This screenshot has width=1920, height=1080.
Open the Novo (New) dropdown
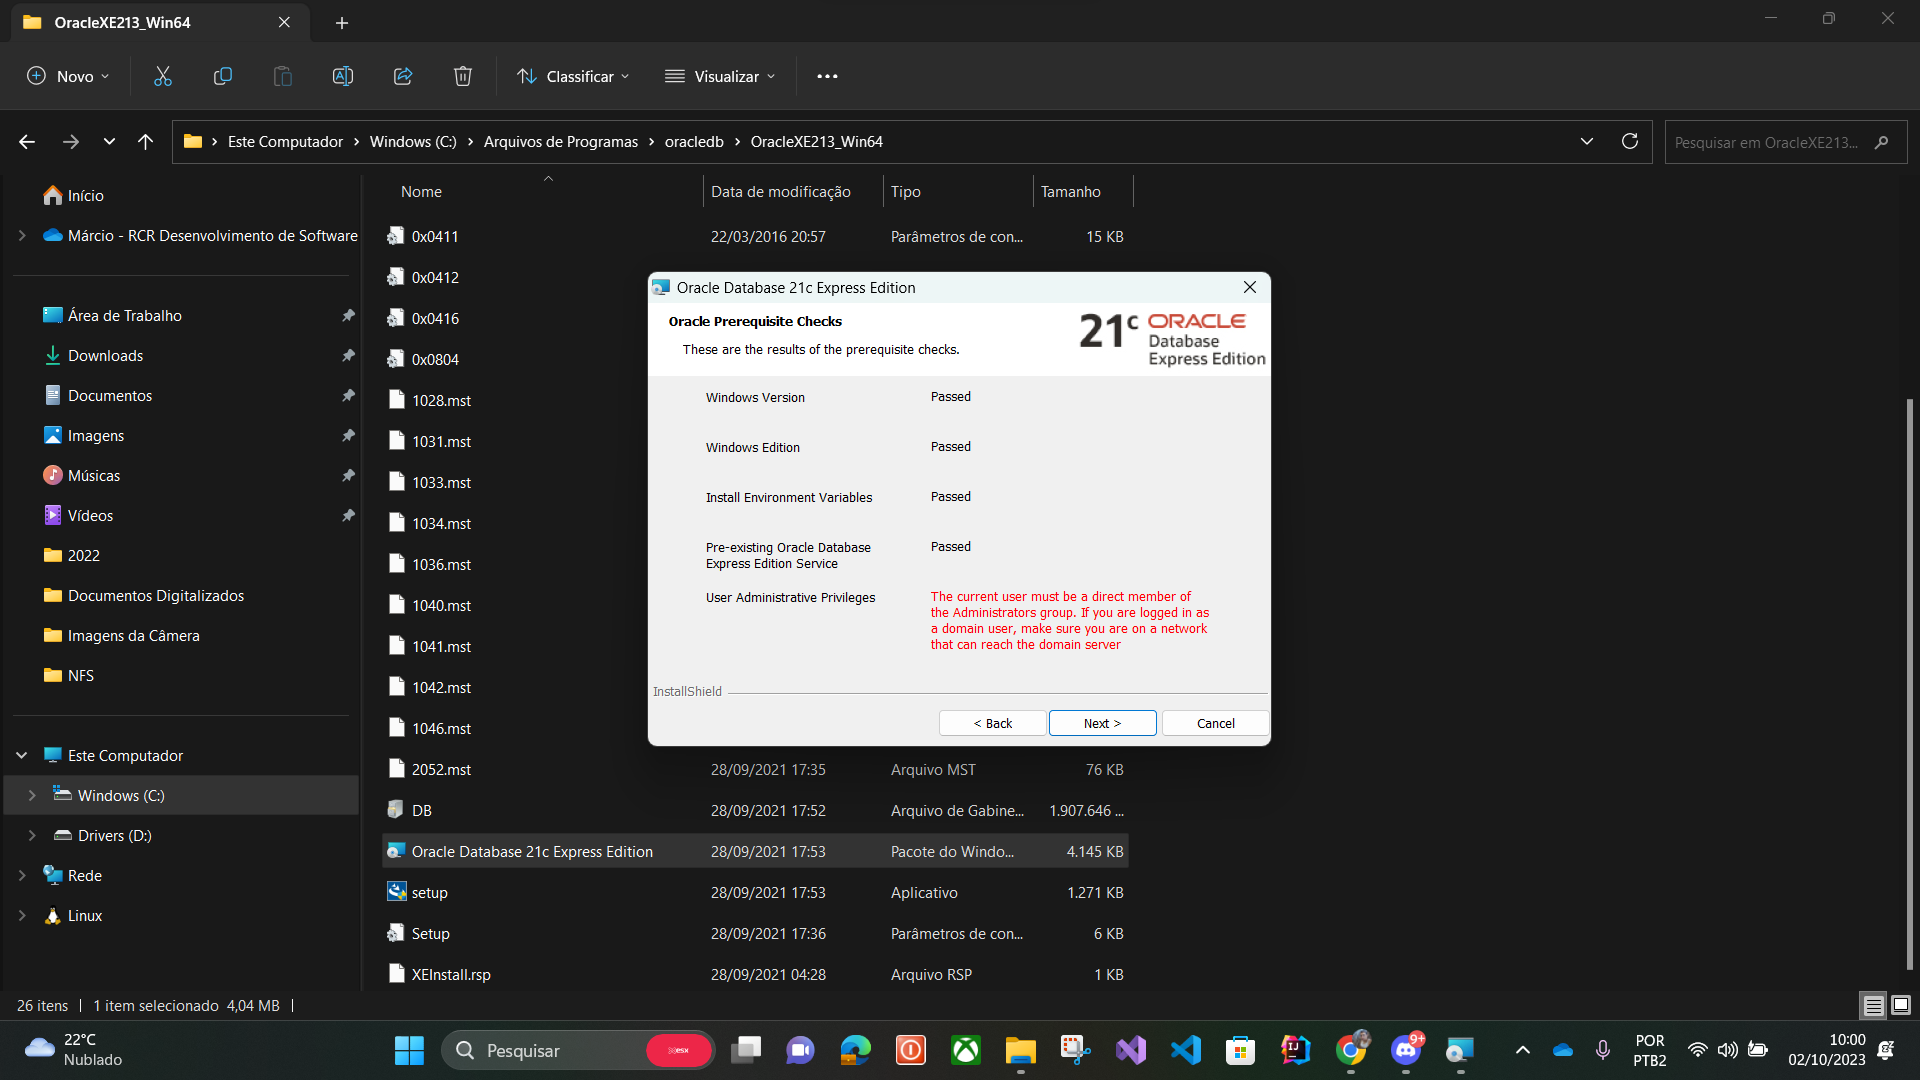(x=68, y=76)
